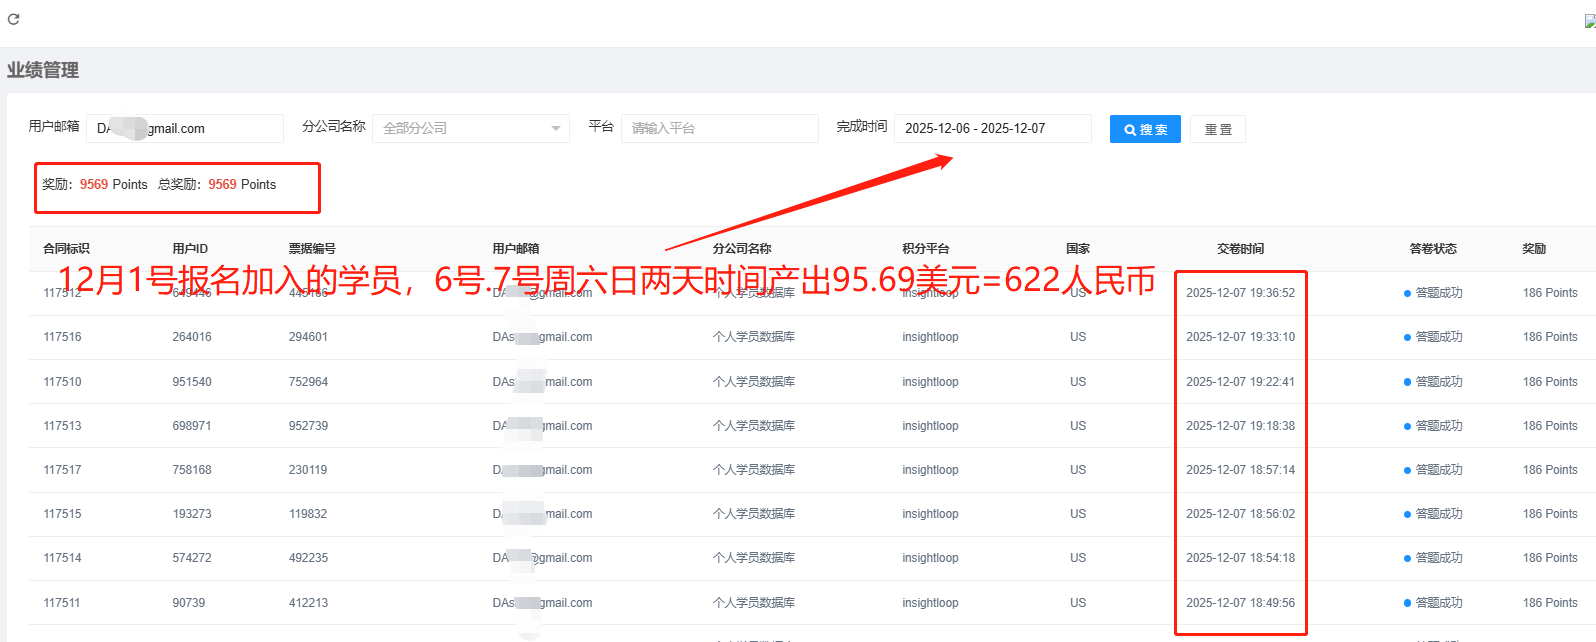1596x642 pixels.
Task: Select contract ID 117510 in the table
Action: 62,382
